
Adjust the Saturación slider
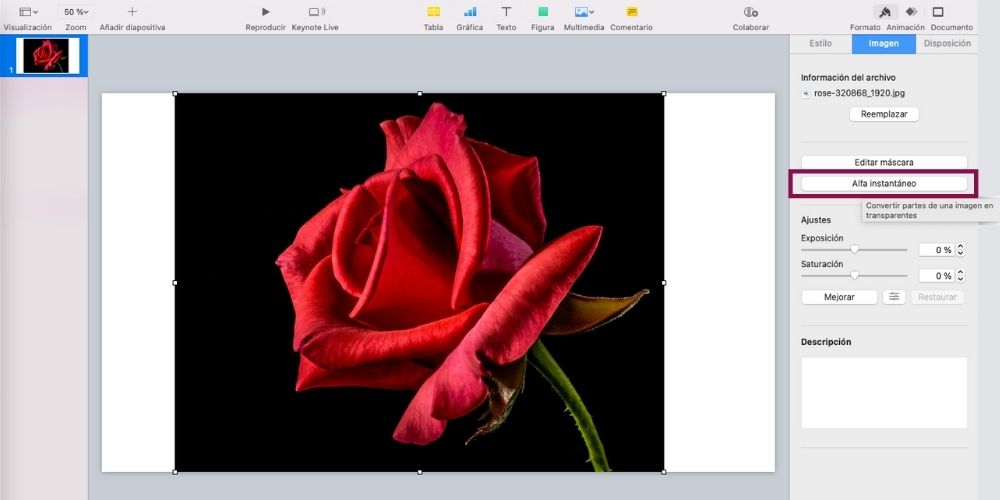[x=854, y=276]
